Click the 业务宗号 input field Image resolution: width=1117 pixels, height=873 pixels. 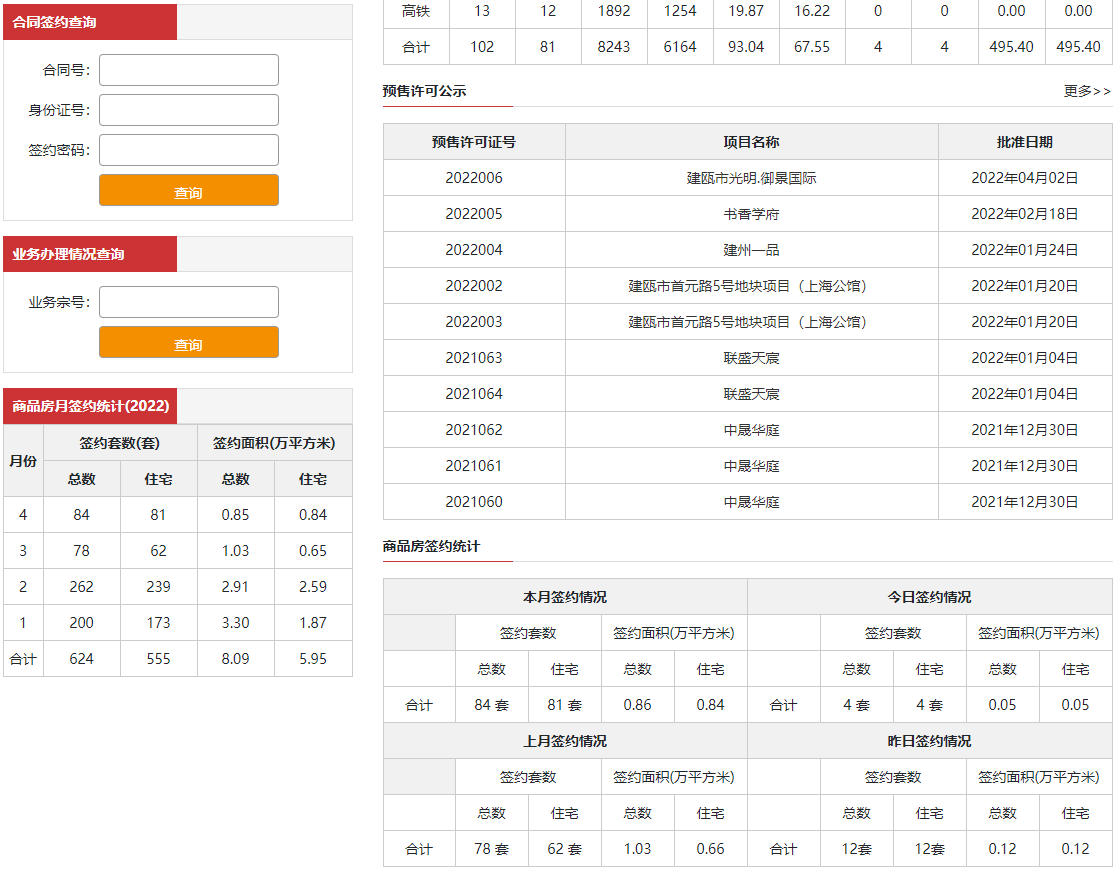pos(188,302)
